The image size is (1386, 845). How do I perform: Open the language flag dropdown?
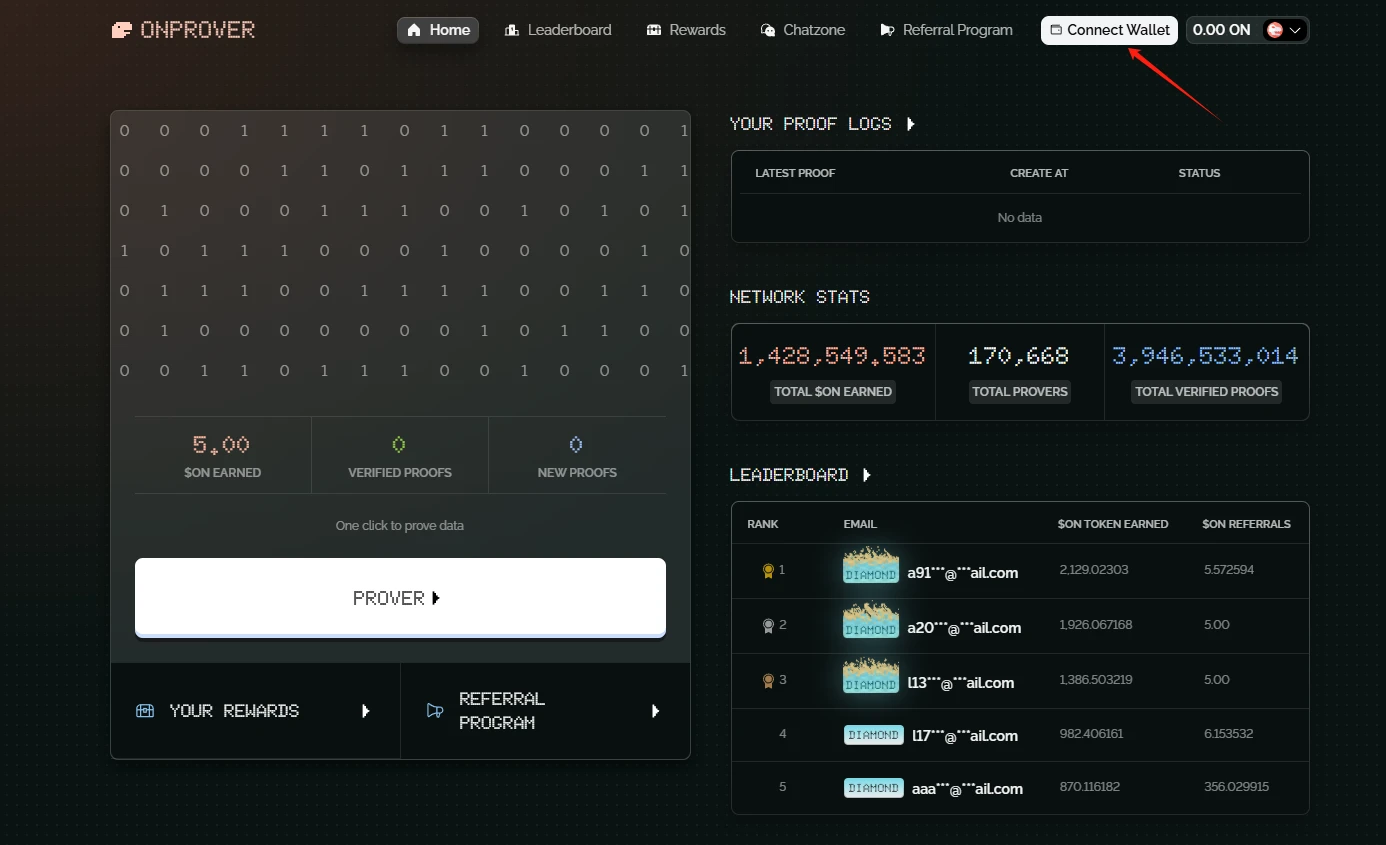[x=1285, y=30]
